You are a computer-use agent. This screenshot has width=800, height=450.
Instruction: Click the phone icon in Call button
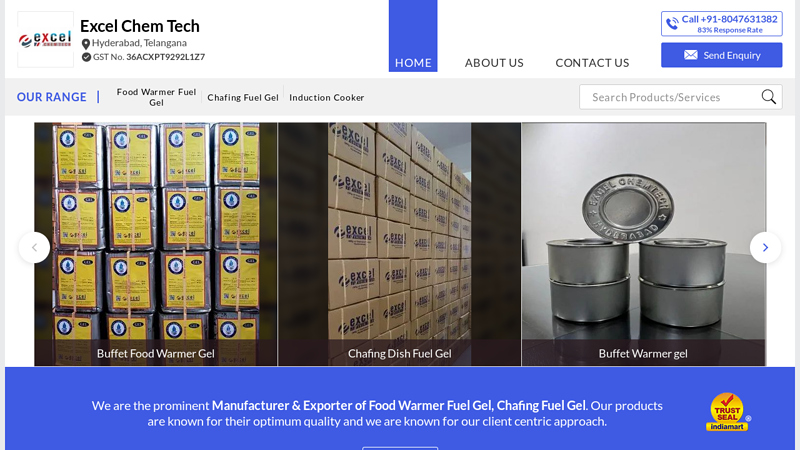tap(672, 23)
